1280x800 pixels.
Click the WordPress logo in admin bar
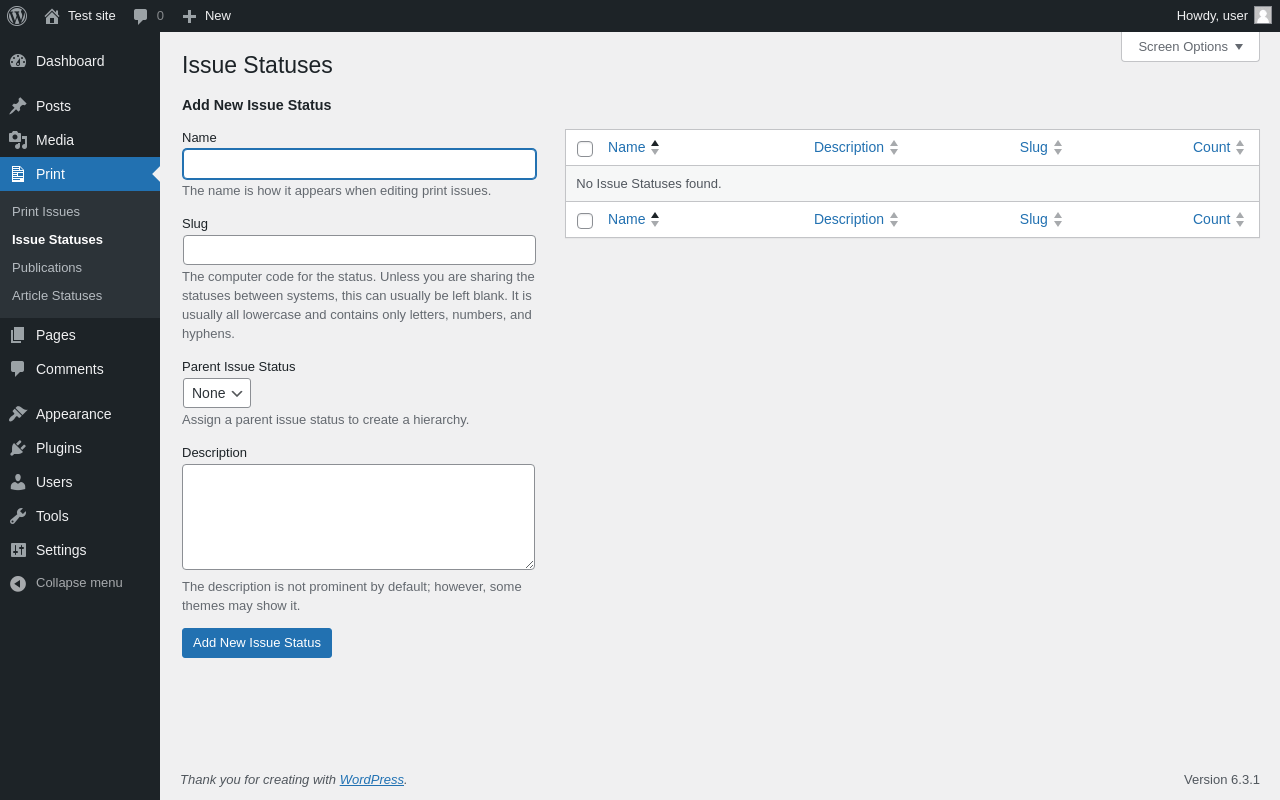[17, 16]
